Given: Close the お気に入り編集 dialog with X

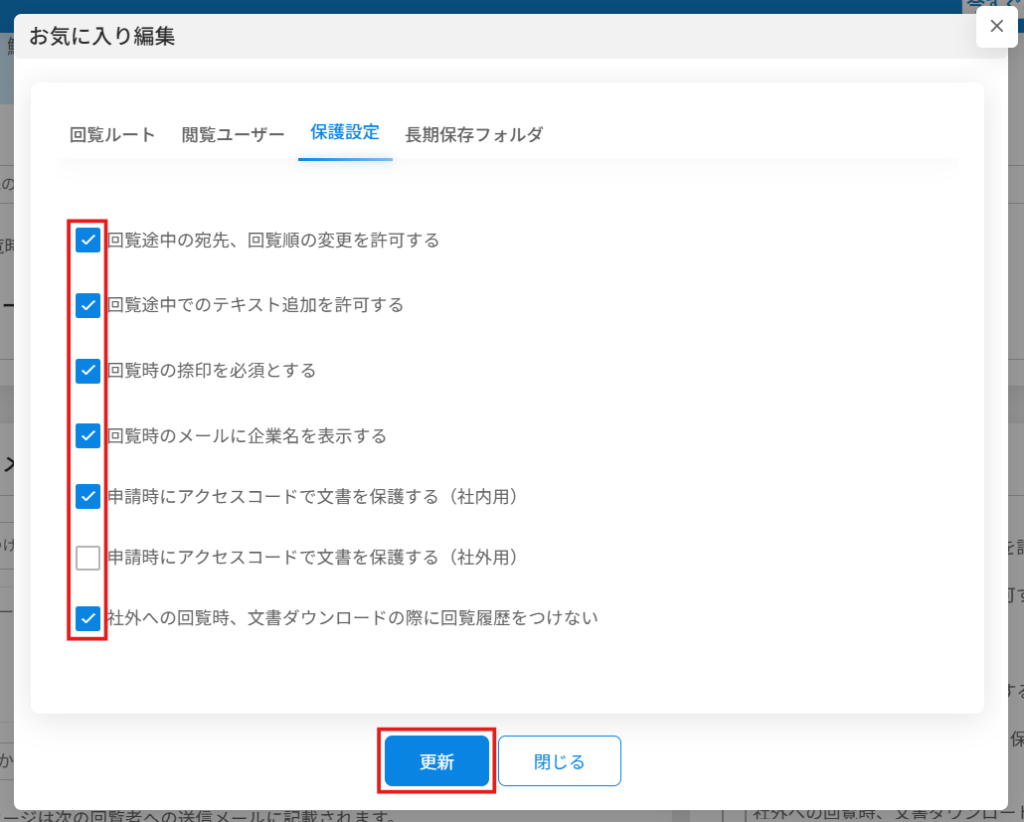Looking at the screenshot, I should pos(996,27).
